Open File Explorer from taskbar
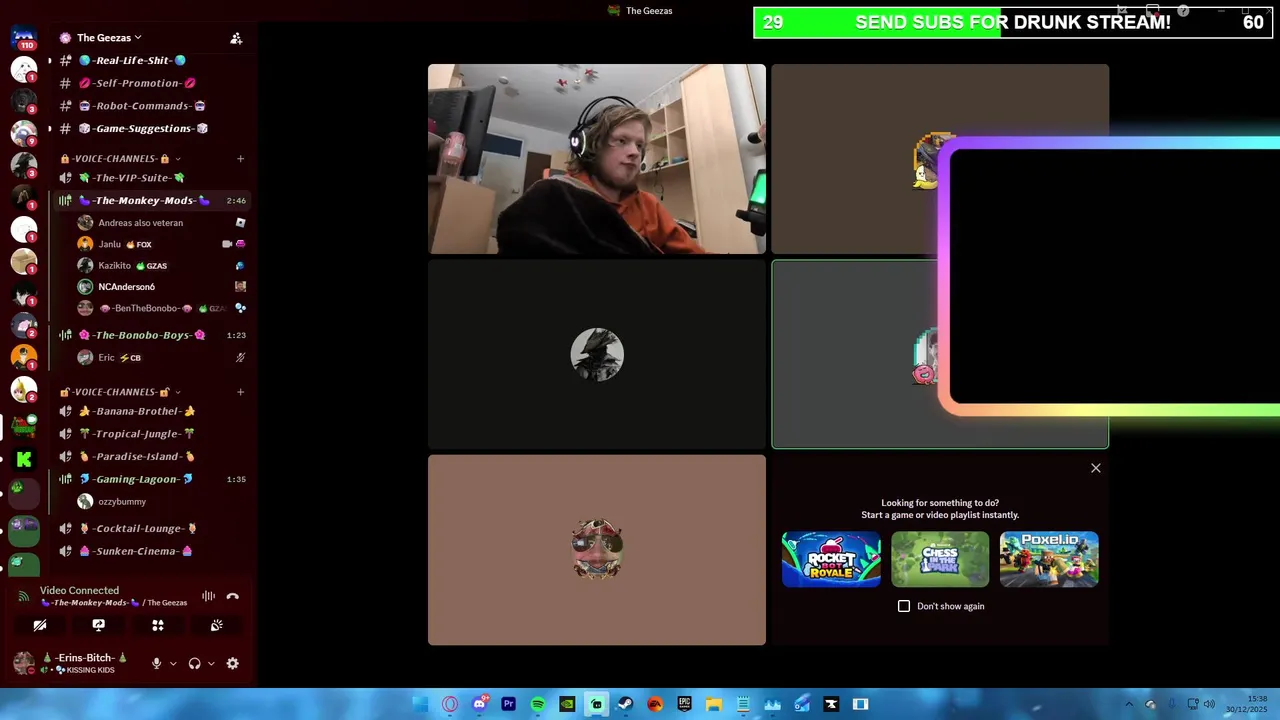This screenshot has width=1280, height=720. (714, 704)
